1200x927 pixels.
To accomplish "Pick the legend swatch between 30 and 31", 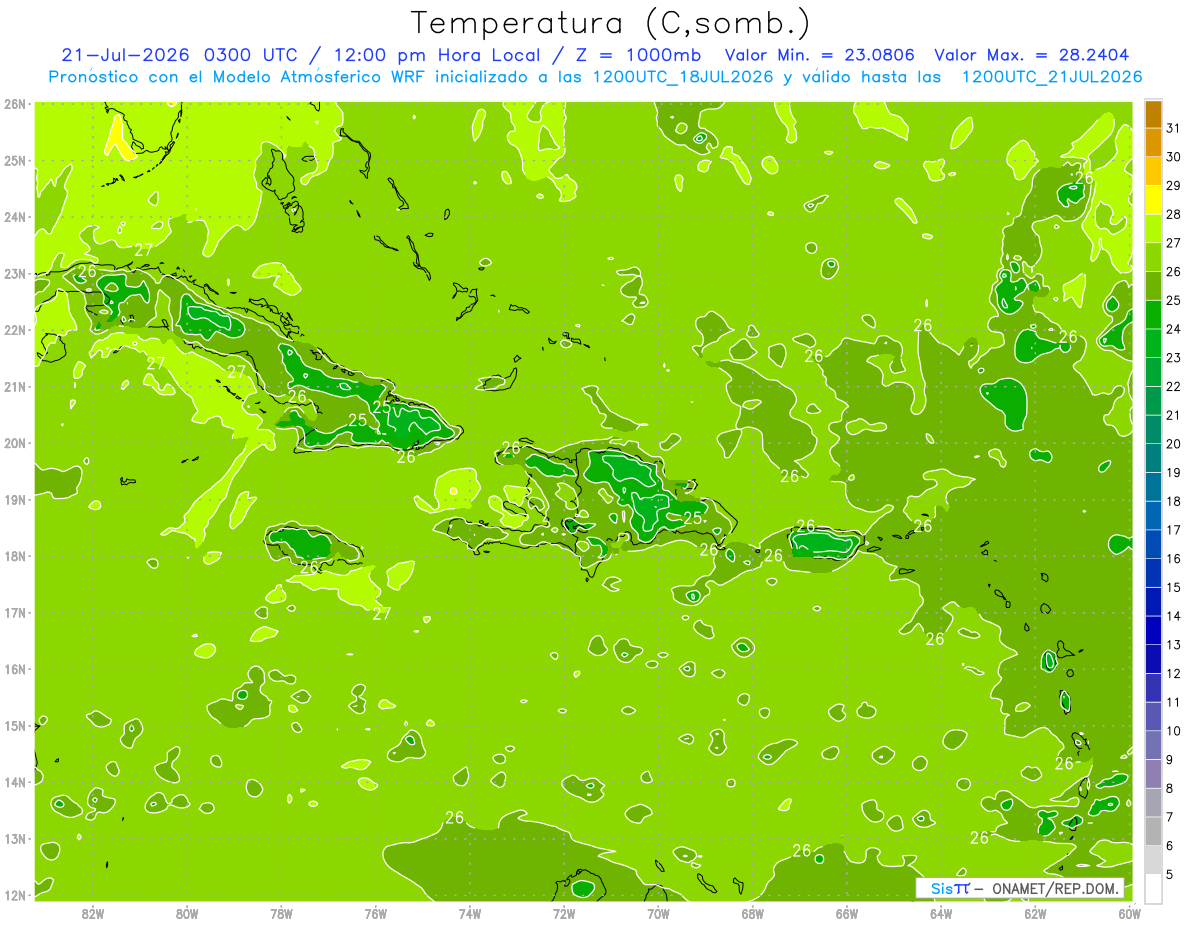I will tap(1153, 143).
